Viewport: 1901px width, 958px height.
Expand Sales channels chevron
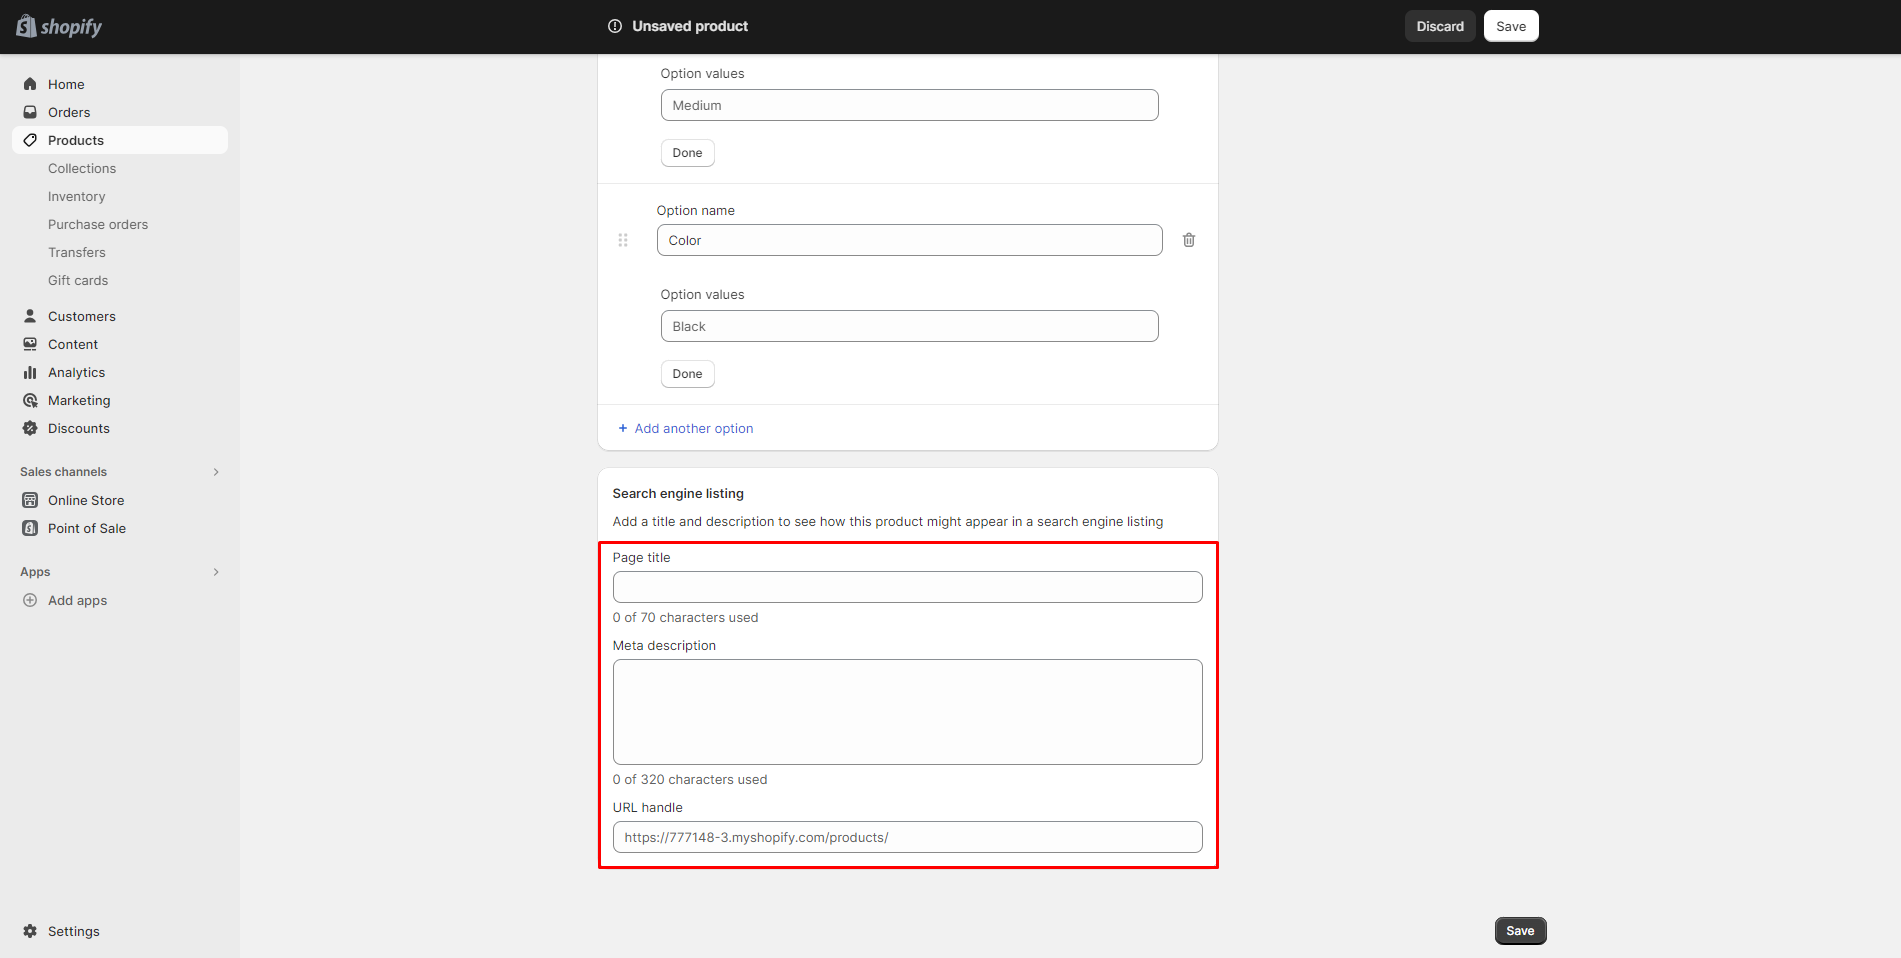(216, 472)
